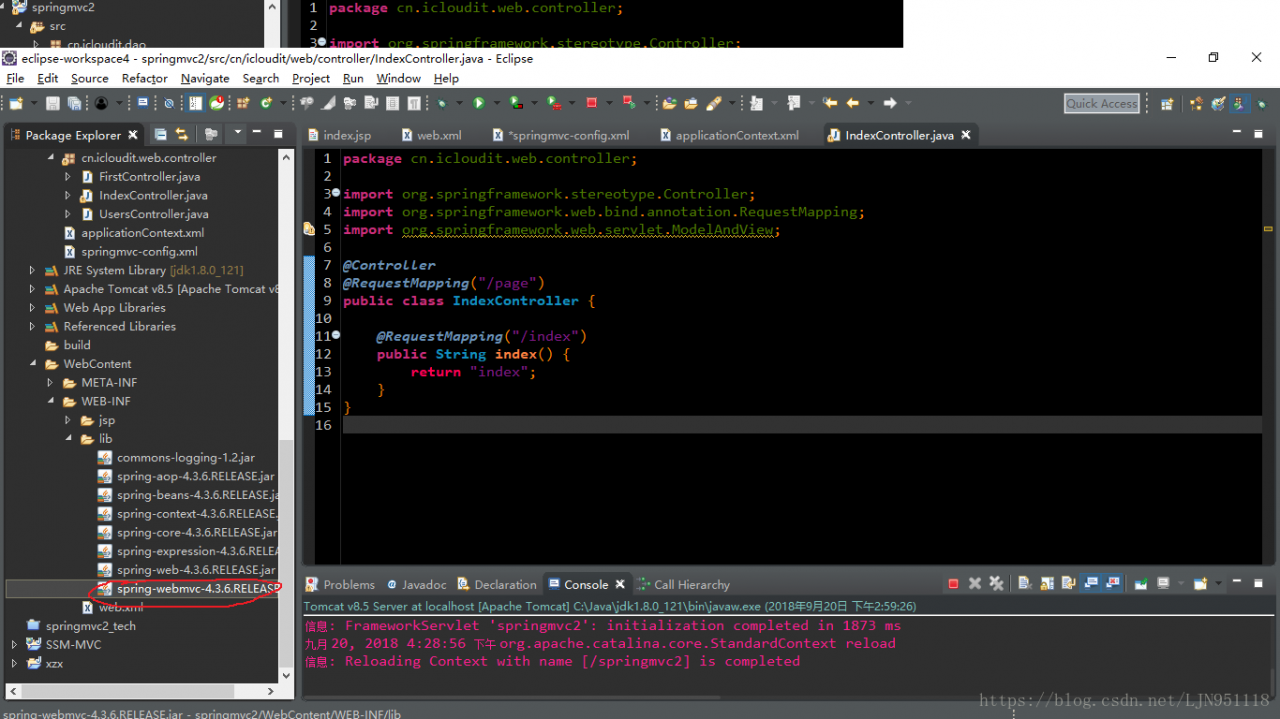Open the Window menu
This screenshot has height=719, width=1280.
398,78
